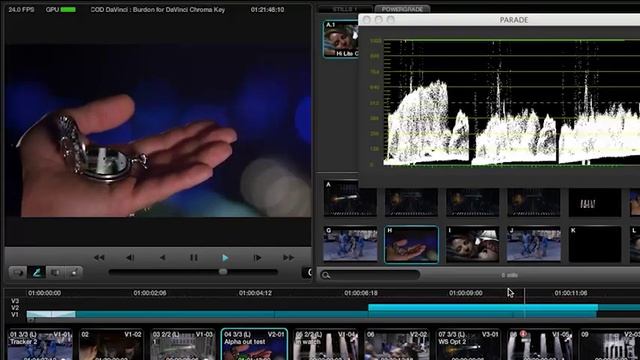Click the gallery search magnifier icon
This screenshot has width=640, height=360.
pyautogui.click(x=326, y=275)
